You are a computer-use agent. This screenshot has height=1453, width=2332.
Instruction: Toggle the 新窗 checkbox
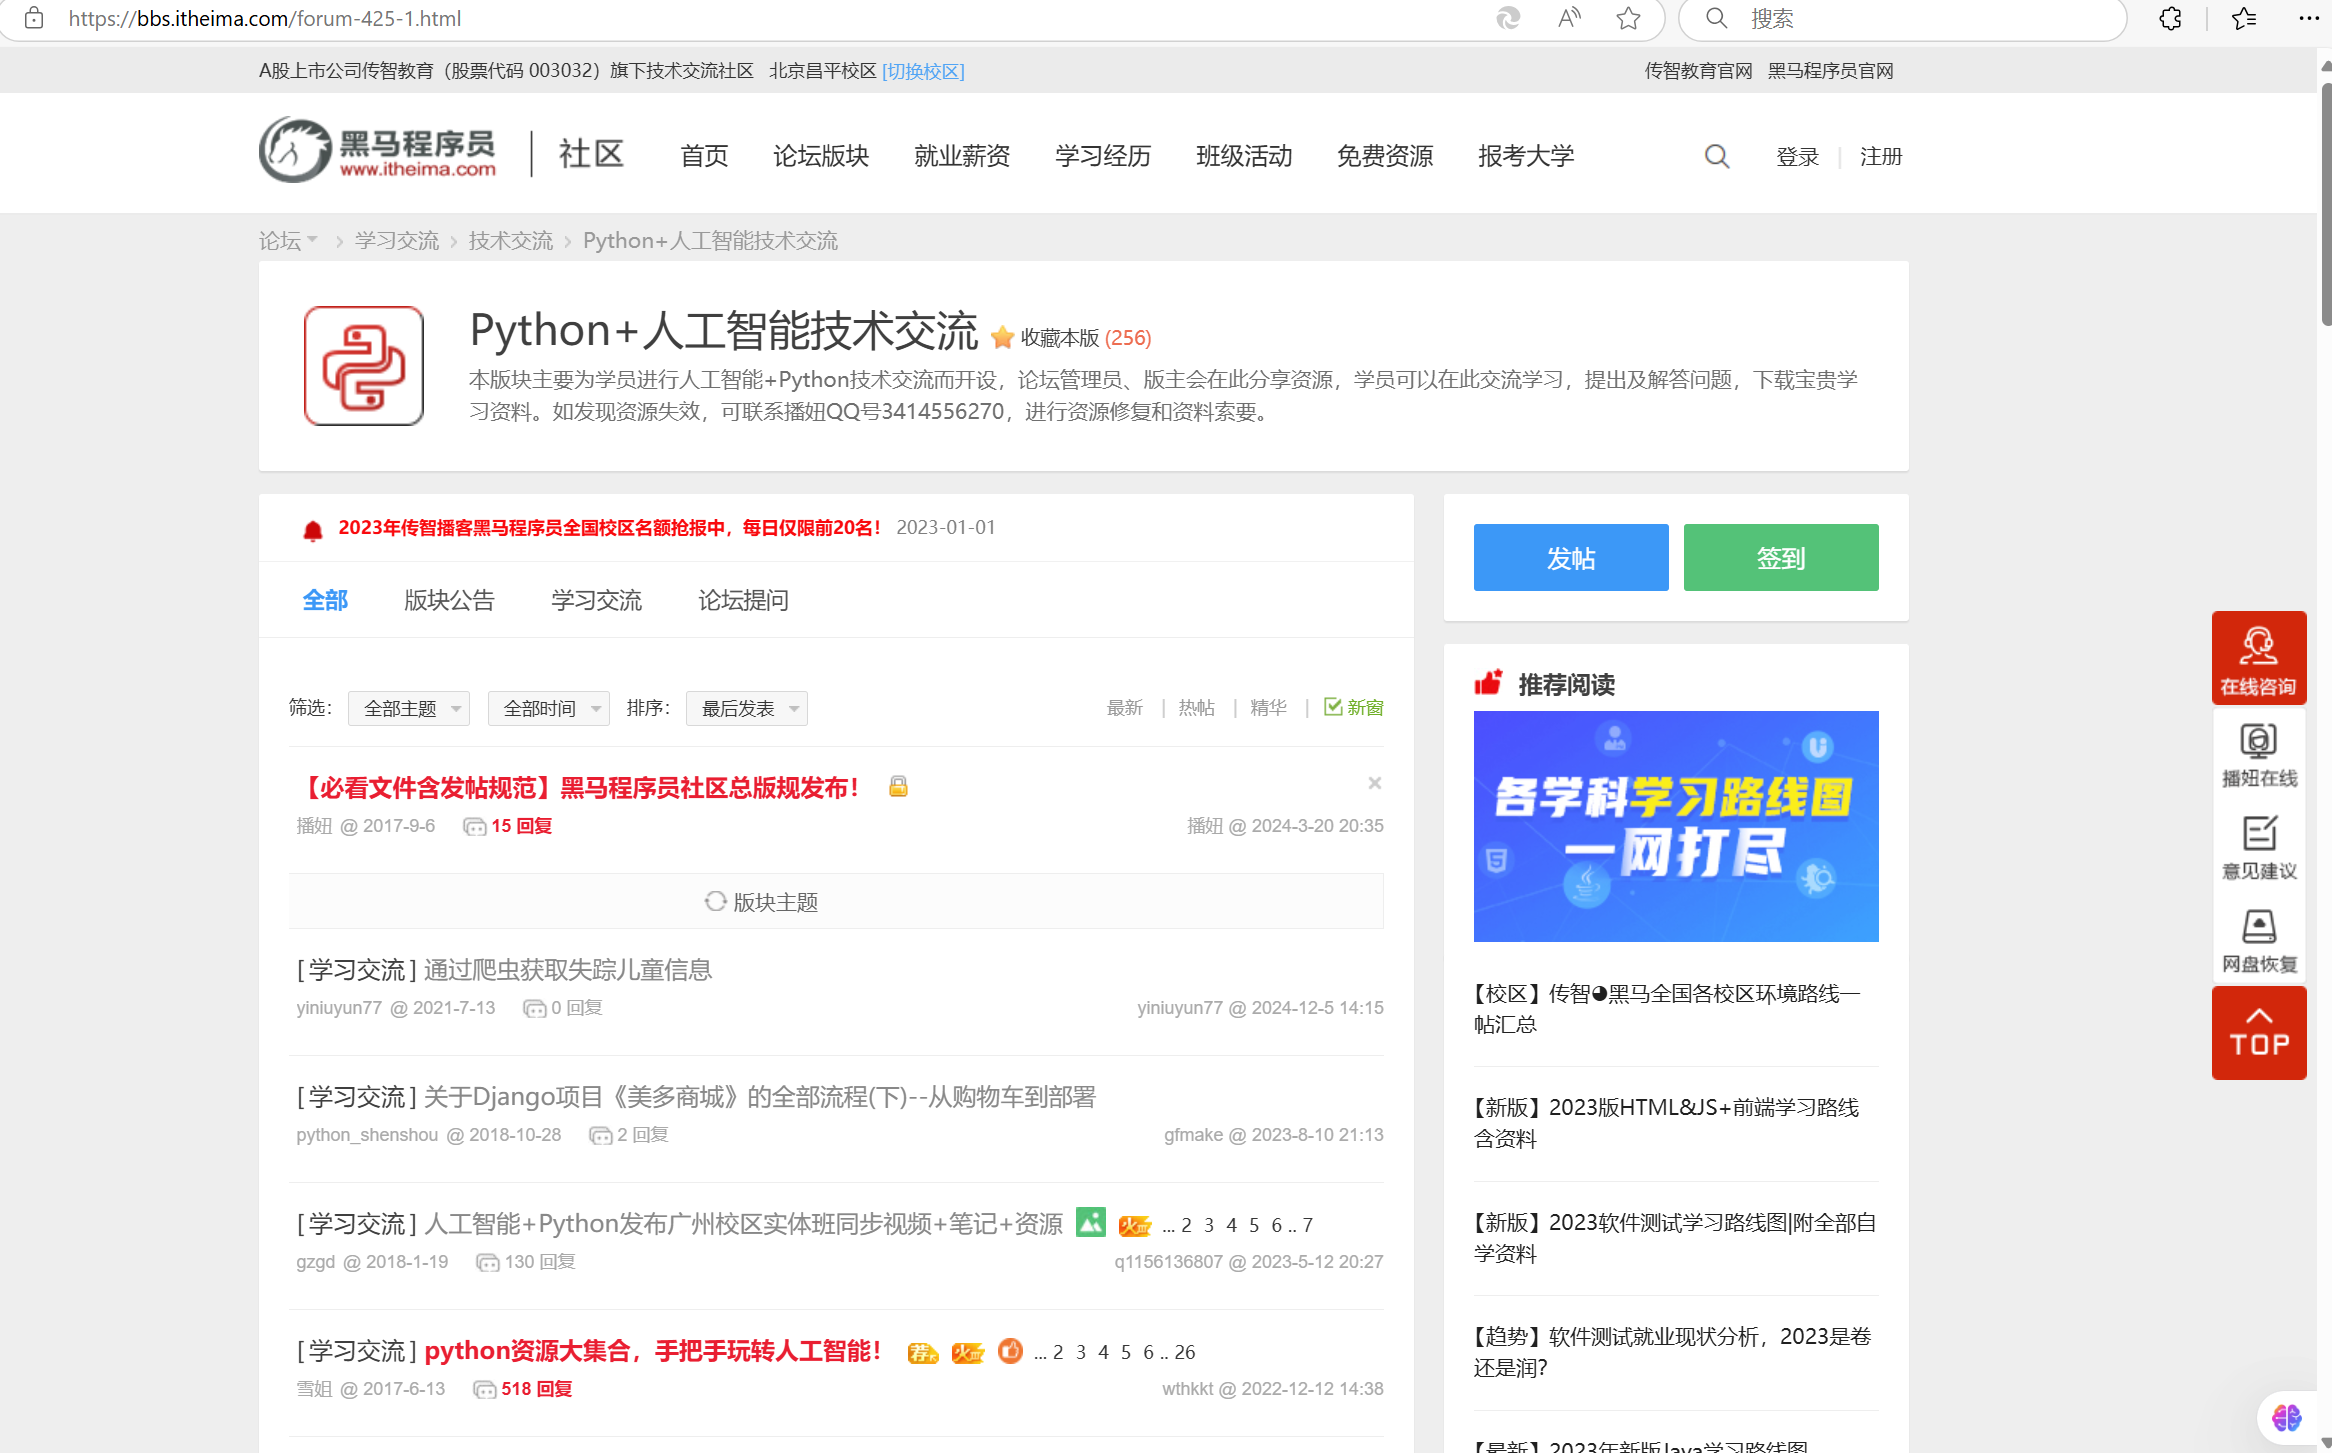click(x=1333, y=707)
